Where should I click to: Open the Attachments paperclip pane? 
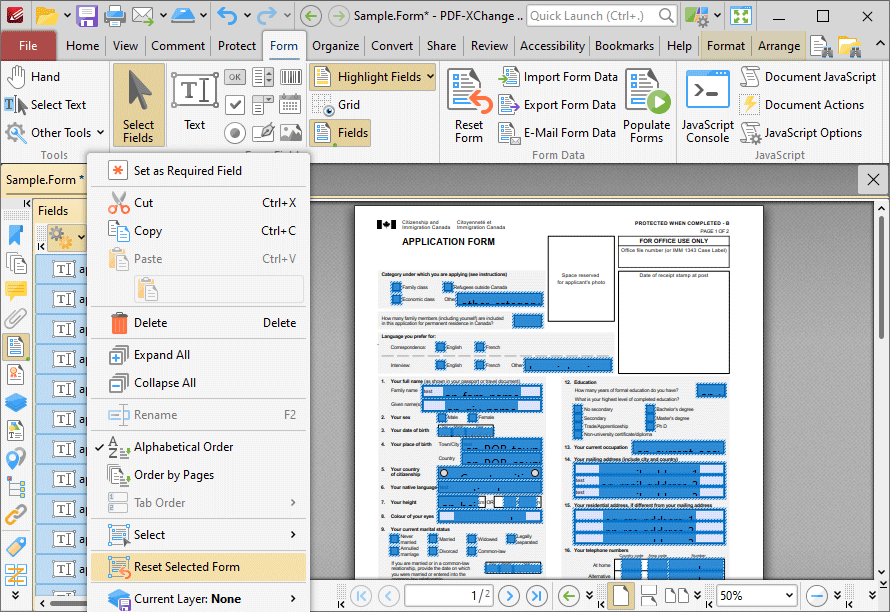click(16, 318)
